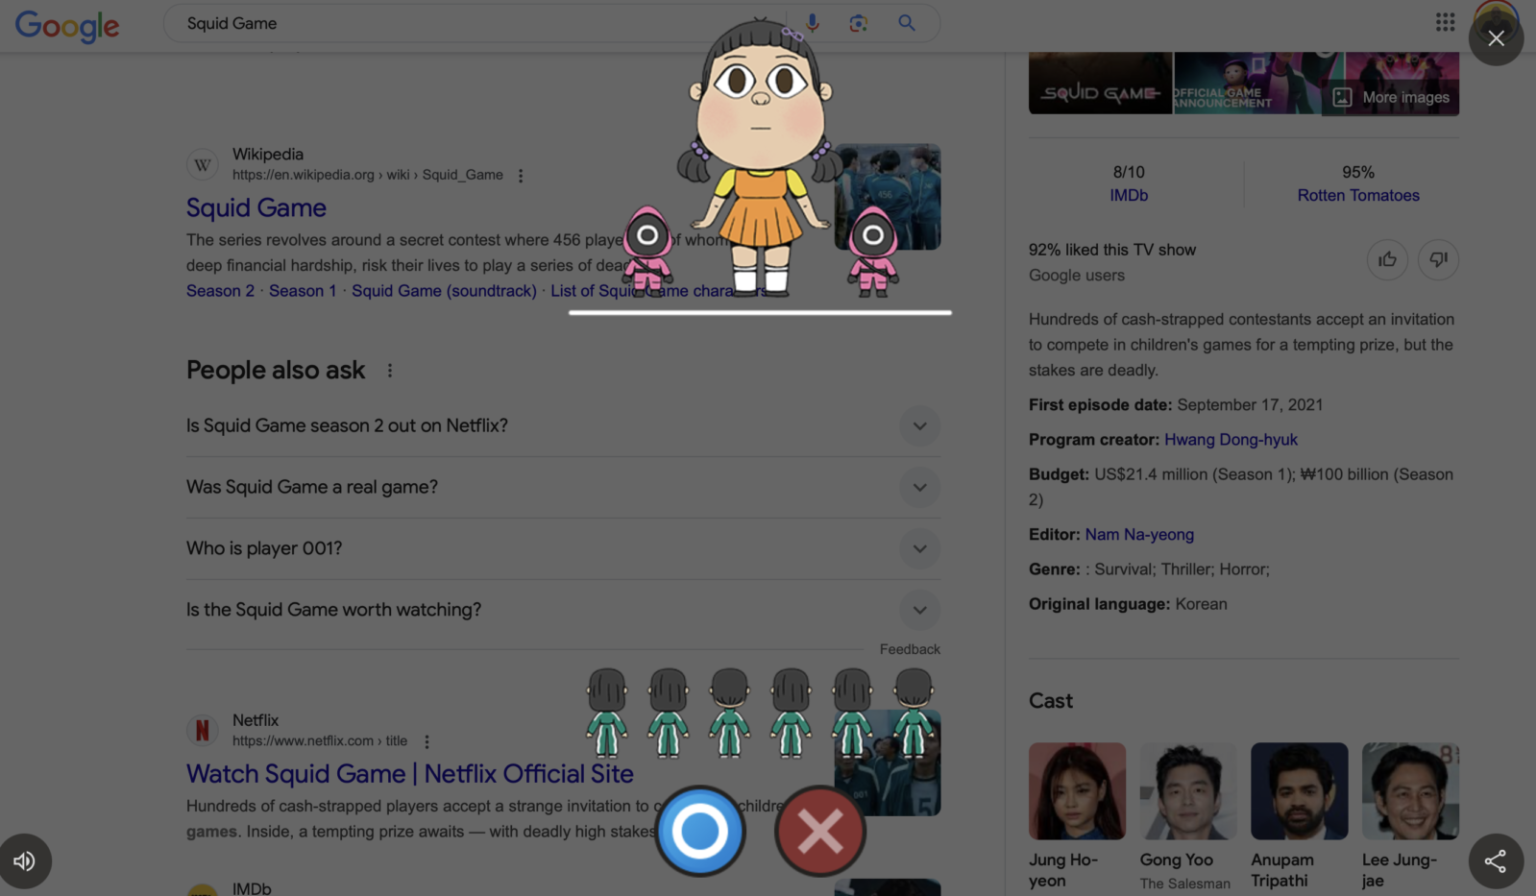
Task: Click the Feedback link
Action: pyautogui.click(x=910, y=649)
